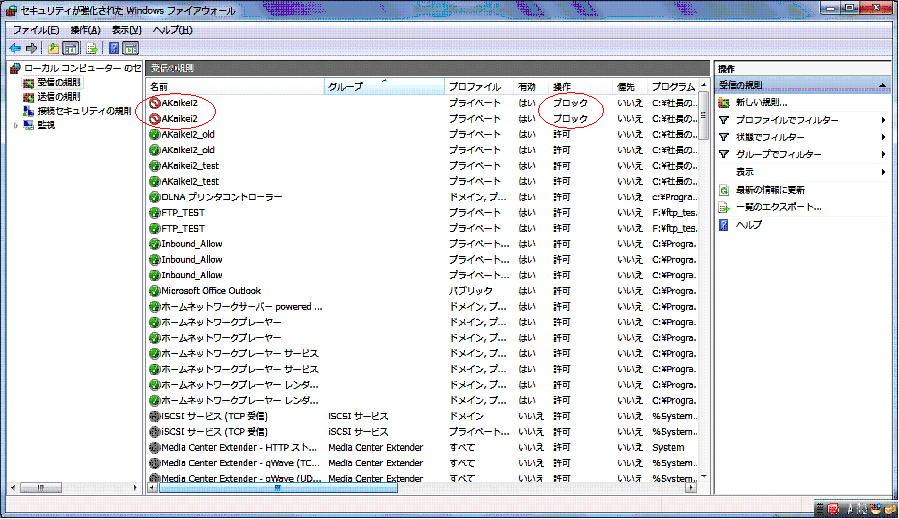
Task: Click the red block icon of first AKaikei2 rule
Action: point(154,103)
